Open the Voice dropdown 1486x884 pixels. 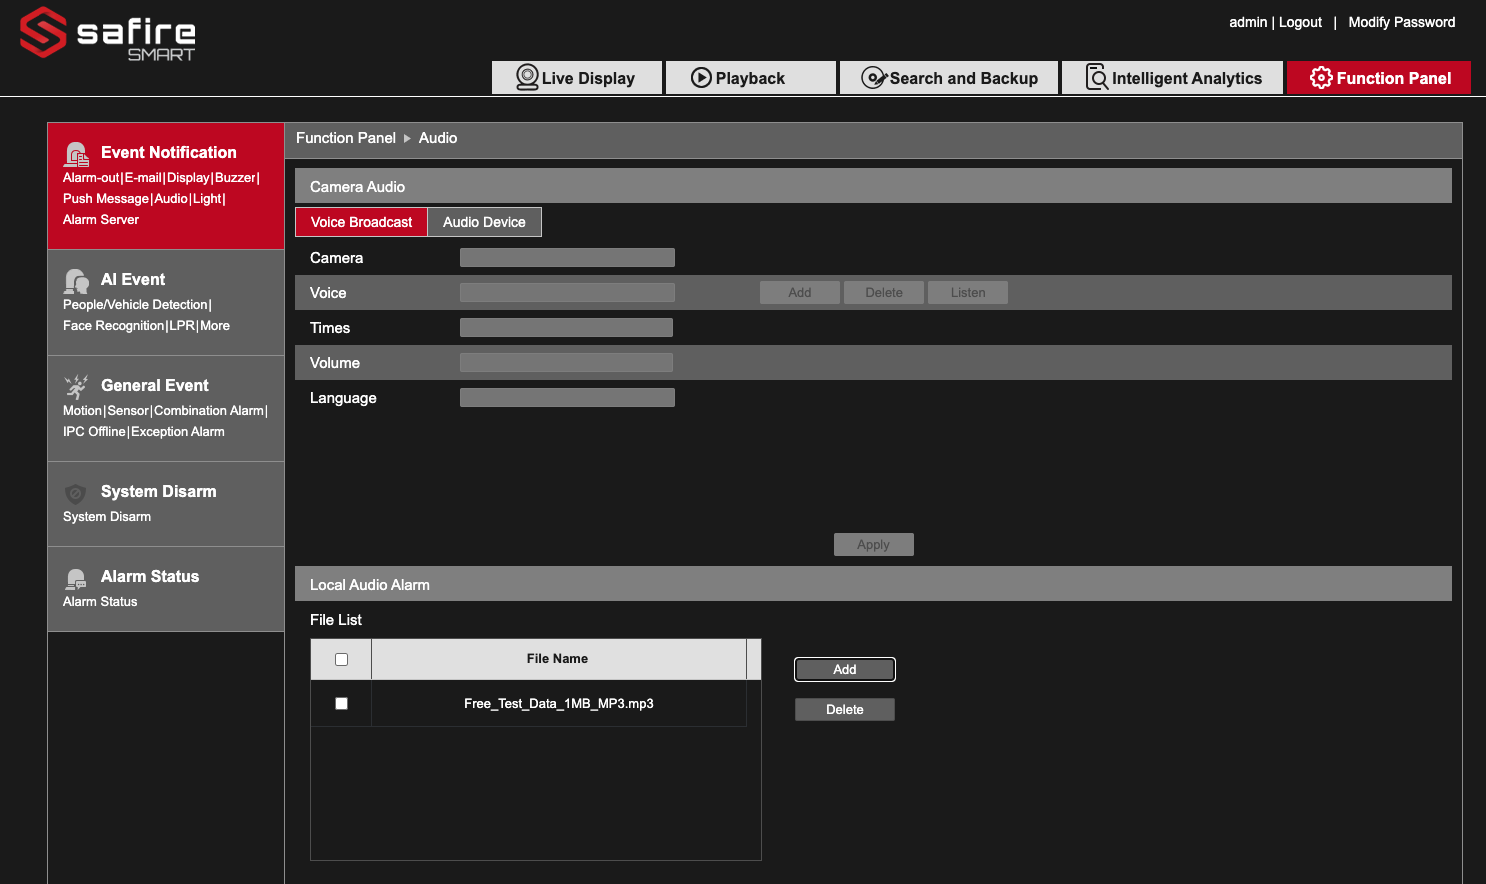coord(567,293)
